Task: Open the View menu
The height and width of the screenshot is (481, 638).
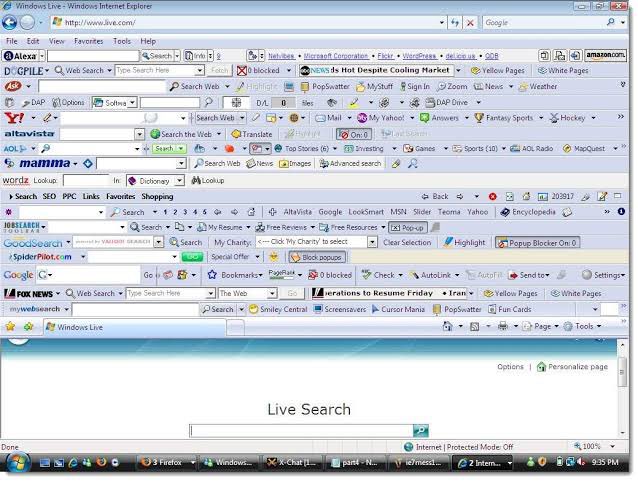Action: 57,41
